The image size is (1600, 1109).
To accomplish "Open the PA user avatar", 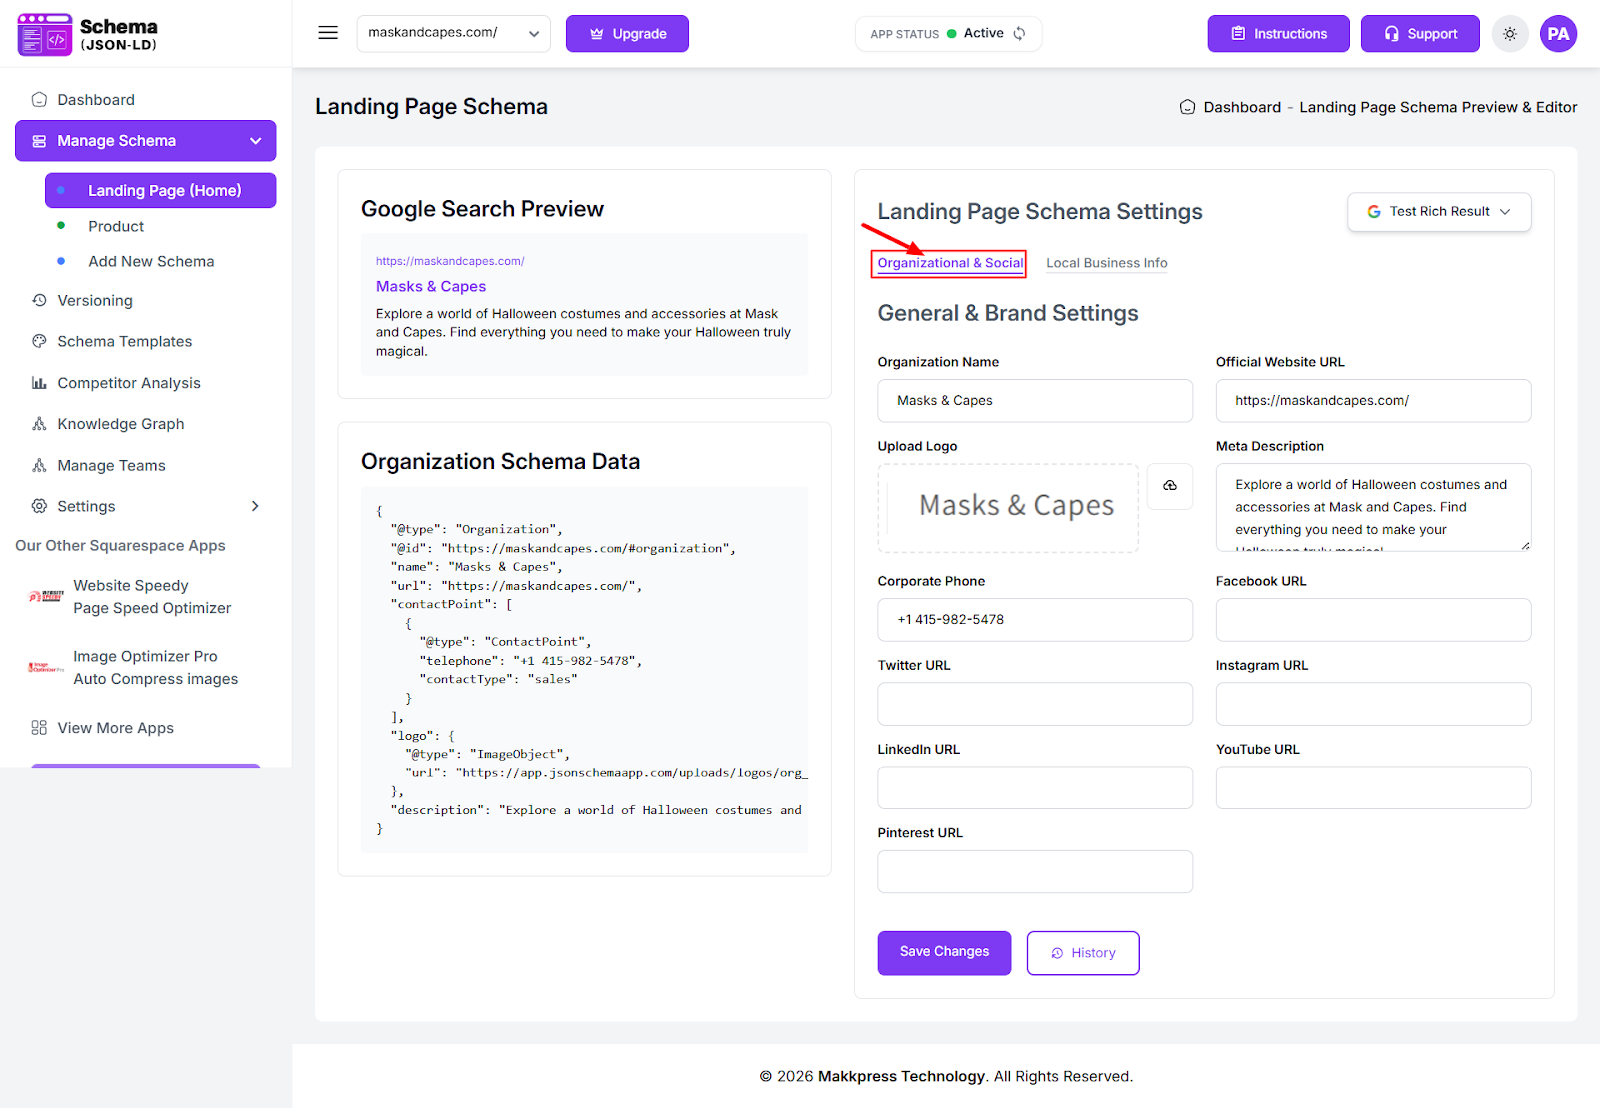I will tap(1558, 34).
